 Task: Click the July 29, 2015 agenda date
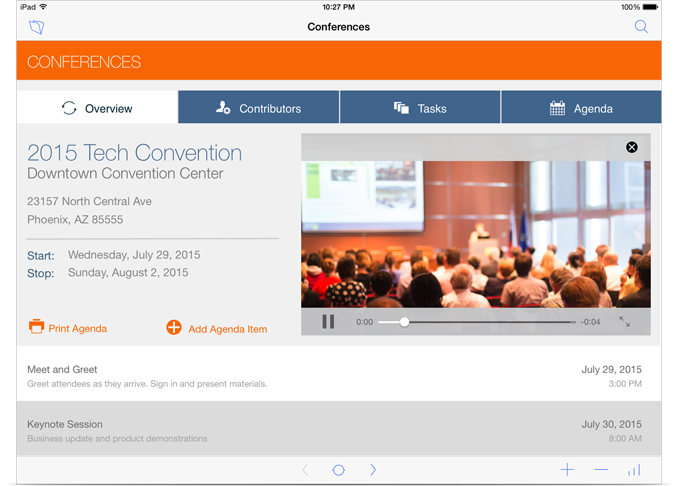(611, 370)
